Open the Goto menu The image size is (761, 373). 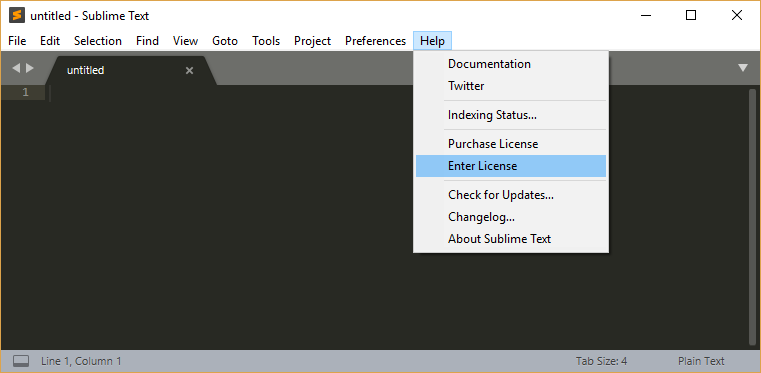point(225,41)
